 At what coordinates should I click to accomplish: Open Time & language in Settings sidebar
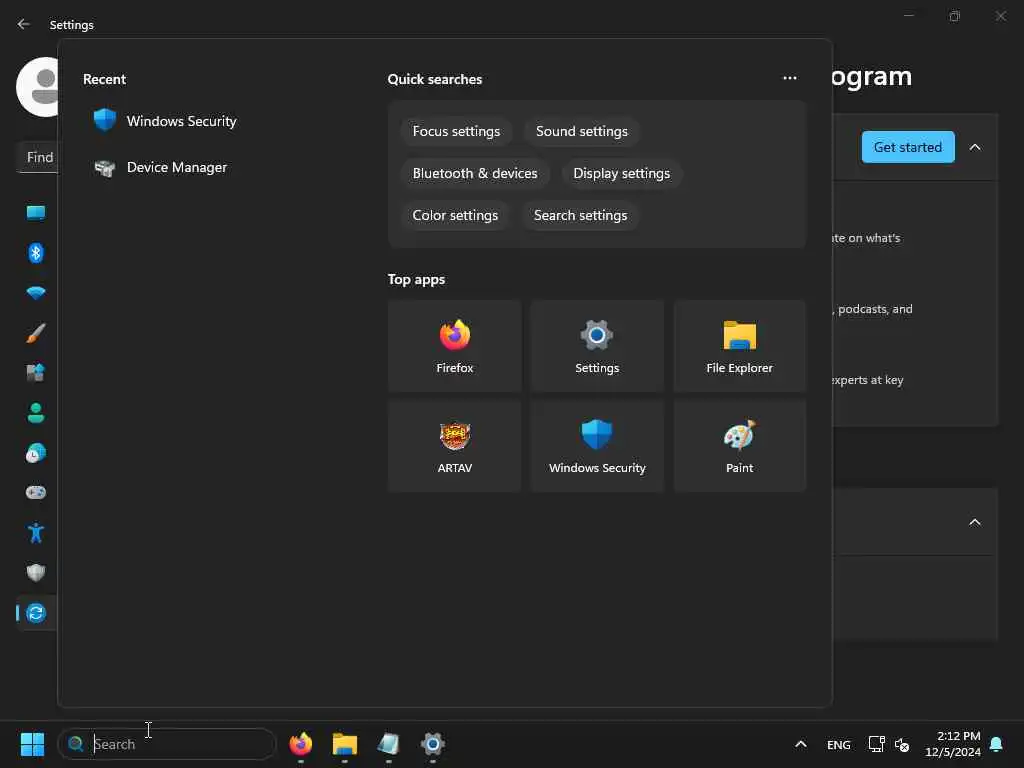click(x=36, y=453)
